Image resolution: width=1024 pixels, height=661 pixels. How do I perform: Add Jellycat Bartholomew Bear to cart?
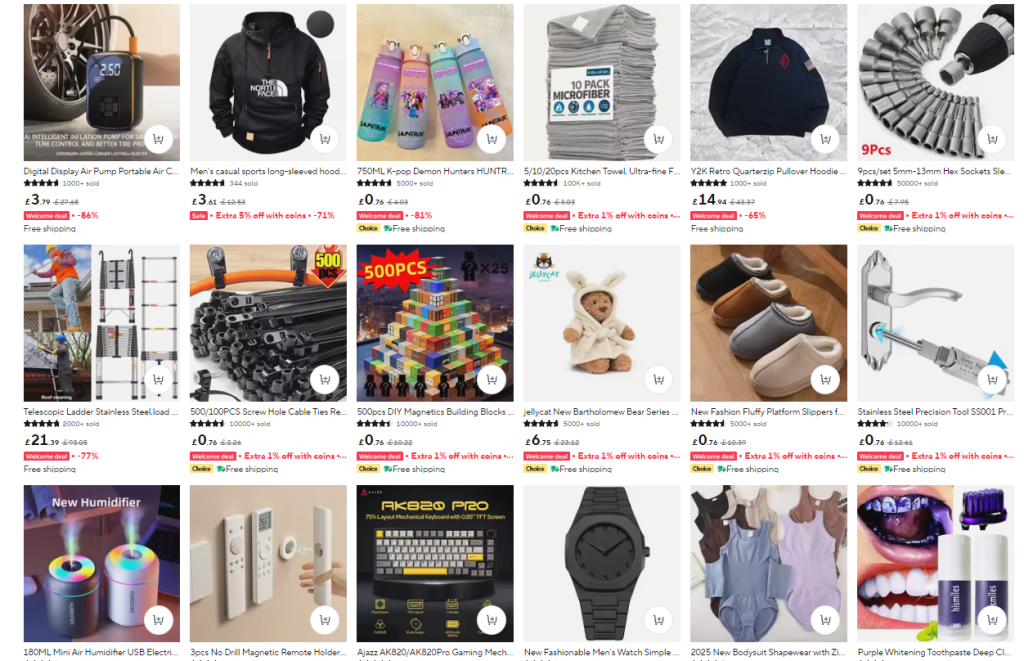(x=658, y=379)
